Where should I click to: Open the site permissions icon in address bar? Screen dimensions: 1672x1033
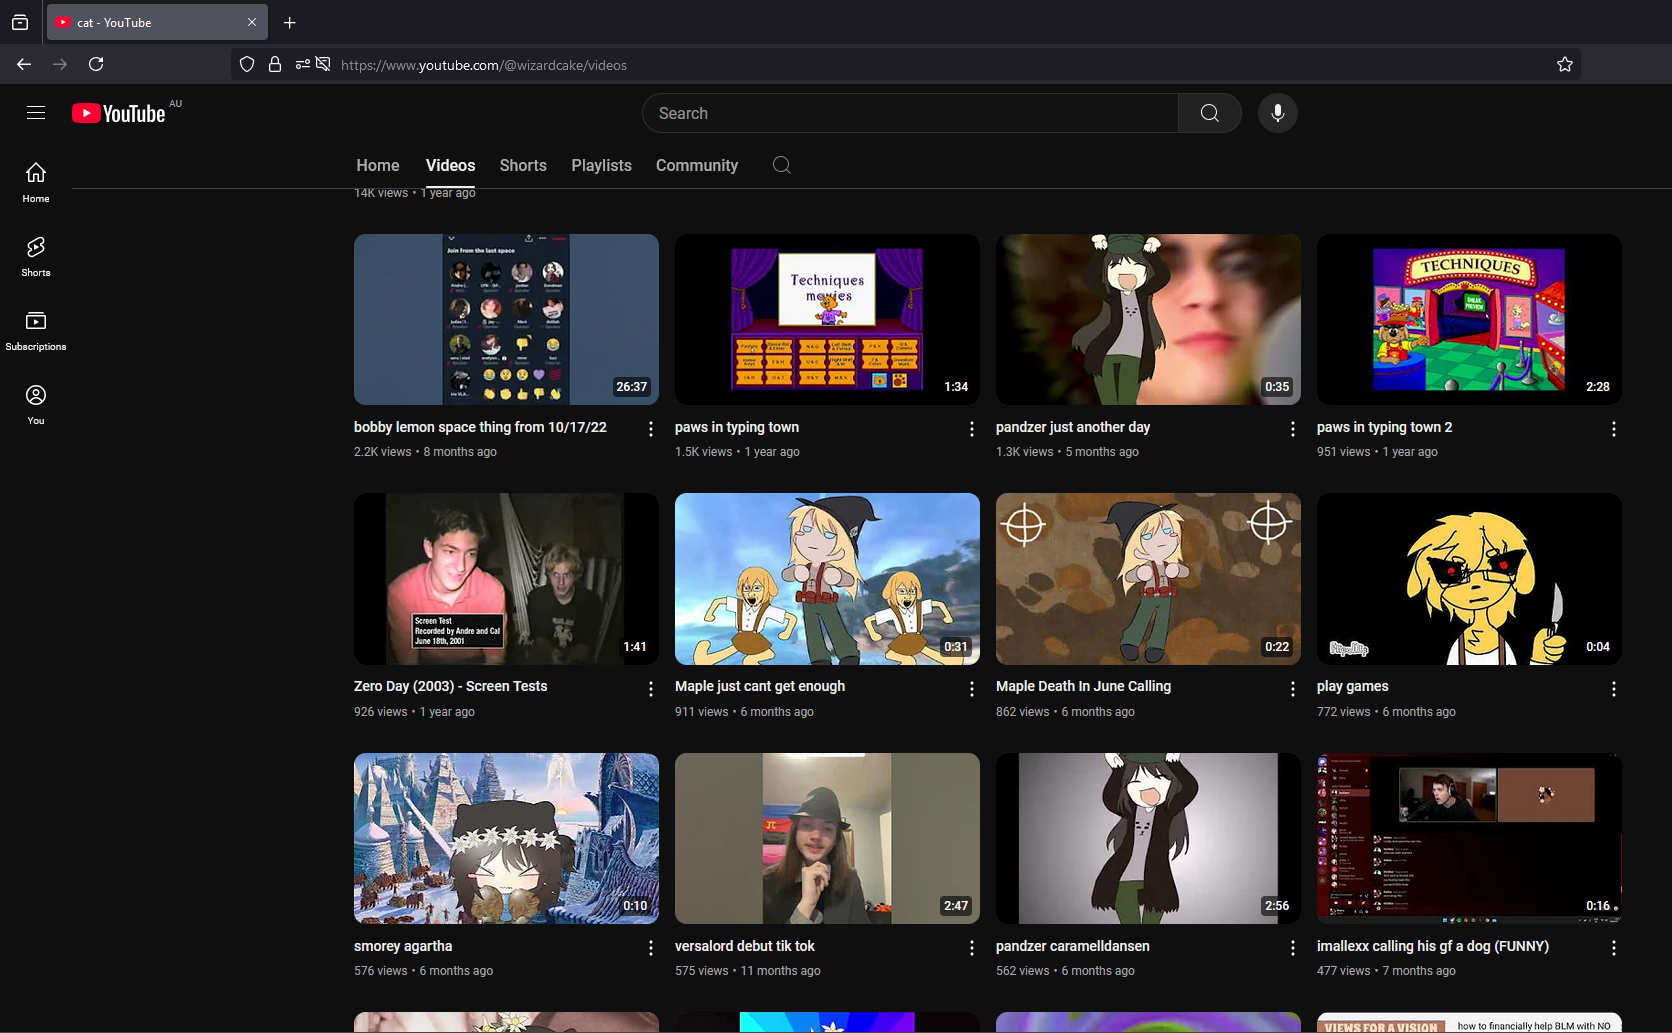(x=303, y=64)
